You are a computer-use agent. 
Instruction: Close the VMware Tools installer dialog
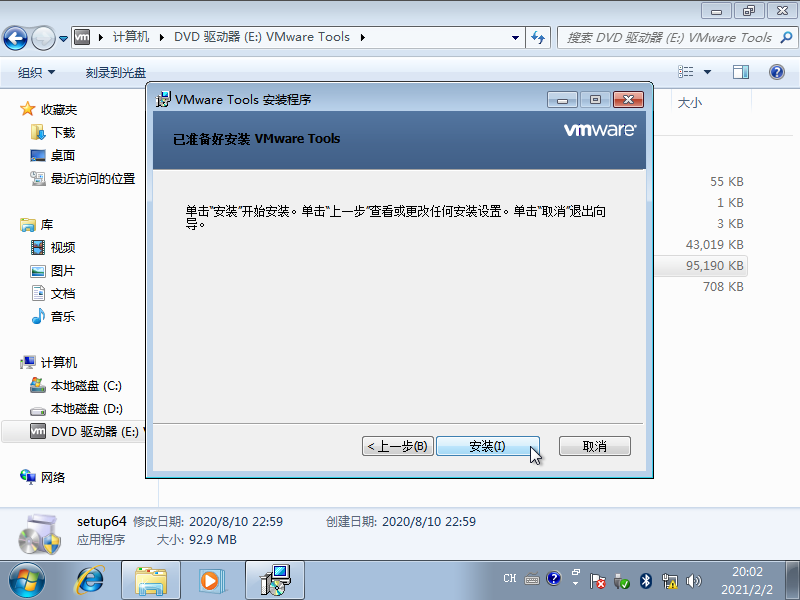(629, 99)
